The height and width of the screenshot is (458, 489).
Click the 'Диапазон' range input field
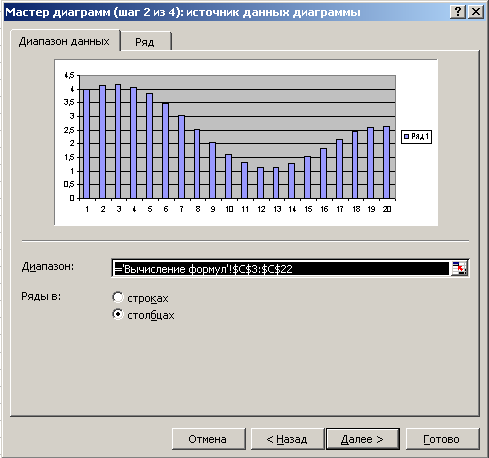tap(281, 268)
